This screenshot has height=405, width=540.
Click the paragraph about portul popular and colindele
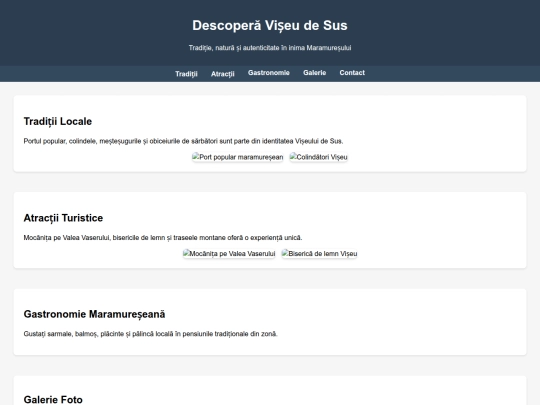pyautogui.click(x=183, y=141)
